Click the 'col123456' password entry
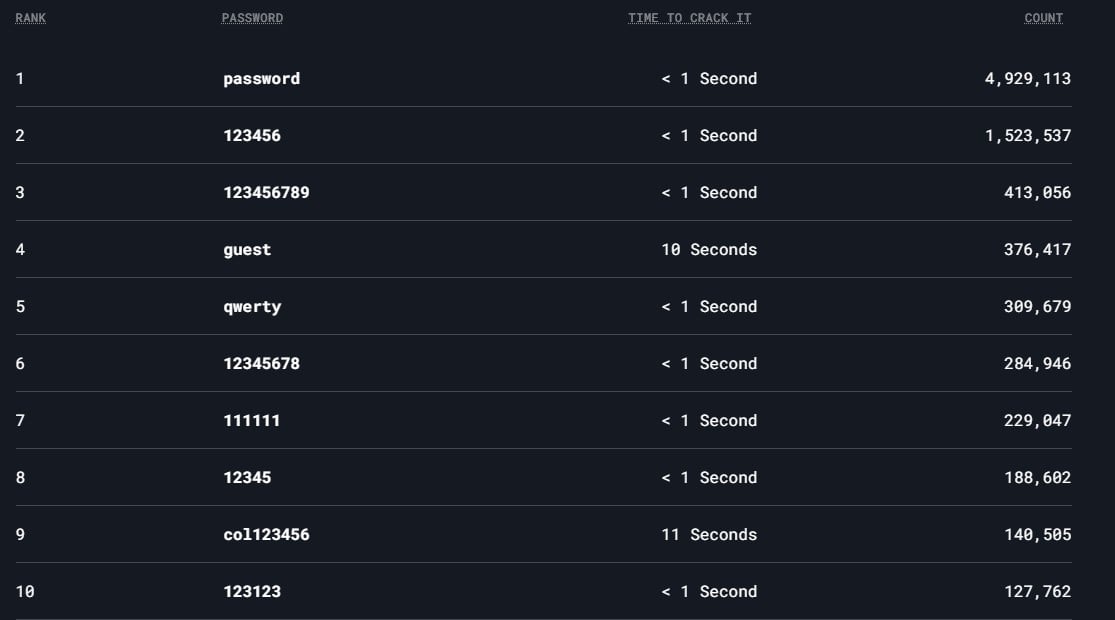Image resolution: width=1115 pixels, height=620 pixels. [266, 534]
